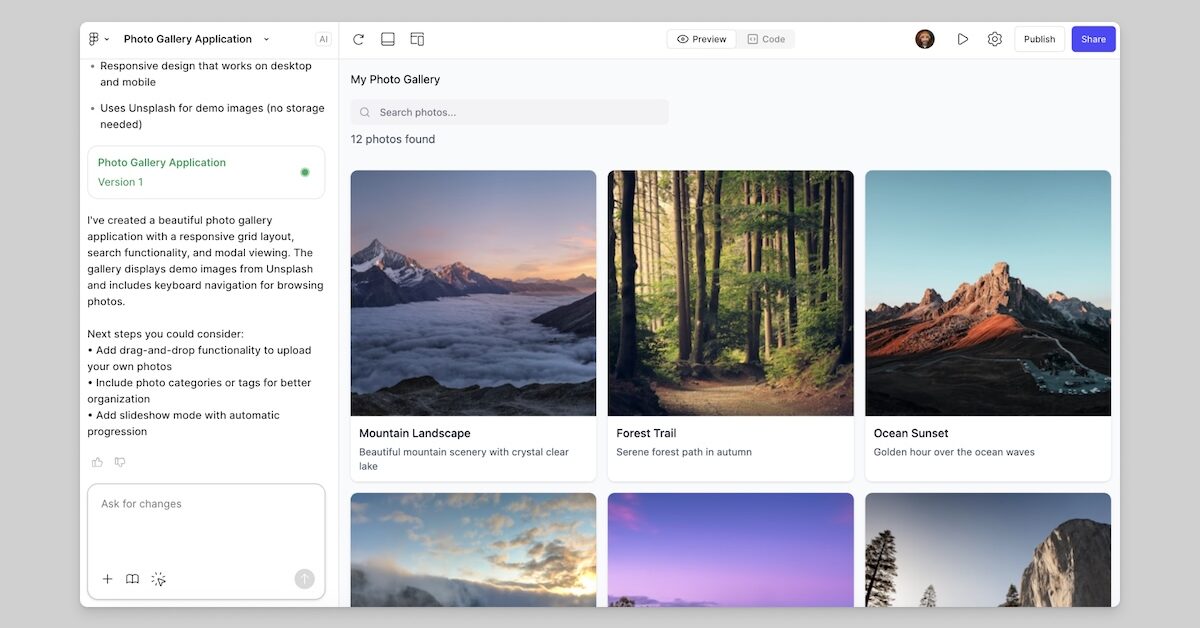Click the refresh preview icon

point(357,38)
